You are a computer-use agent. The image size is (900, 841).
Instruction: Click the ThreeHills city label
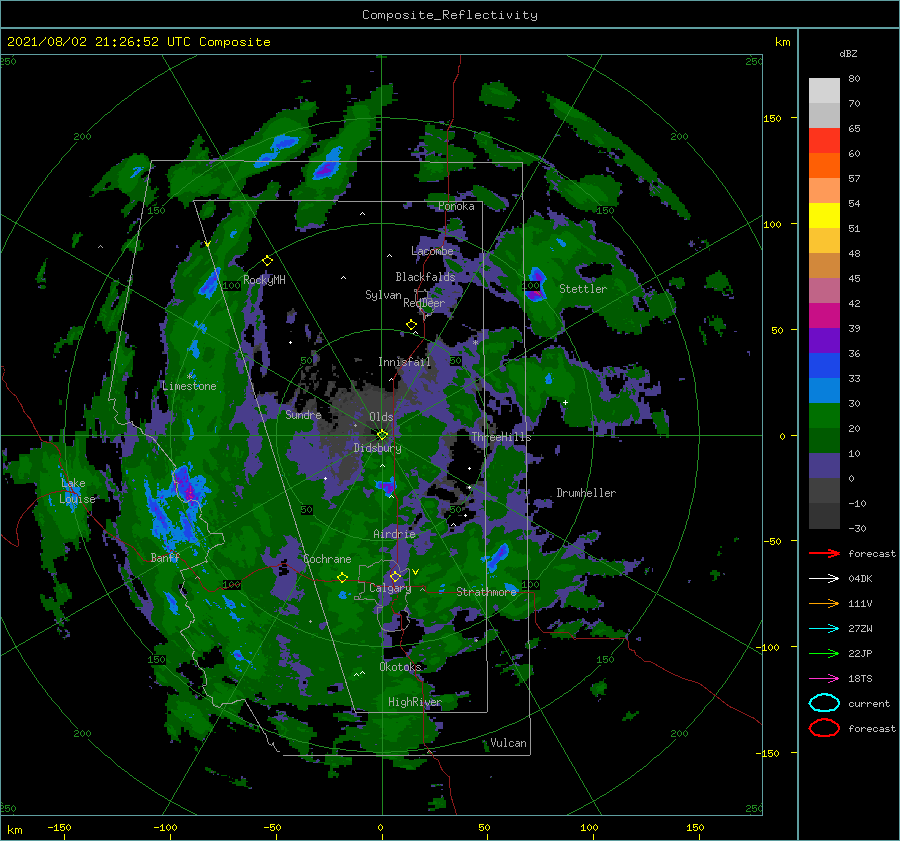pos(502,437)
